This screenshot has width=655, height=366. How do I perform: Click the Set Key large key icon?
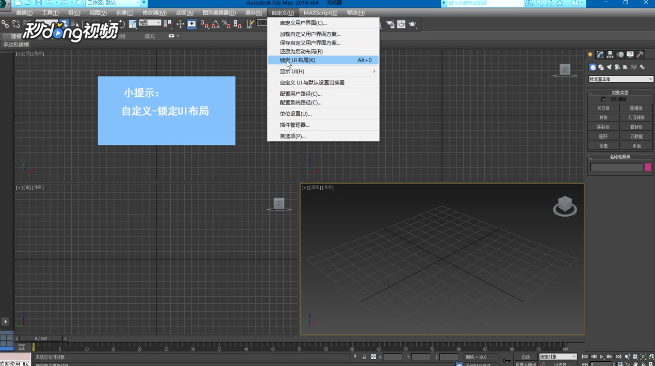[507, 360]
